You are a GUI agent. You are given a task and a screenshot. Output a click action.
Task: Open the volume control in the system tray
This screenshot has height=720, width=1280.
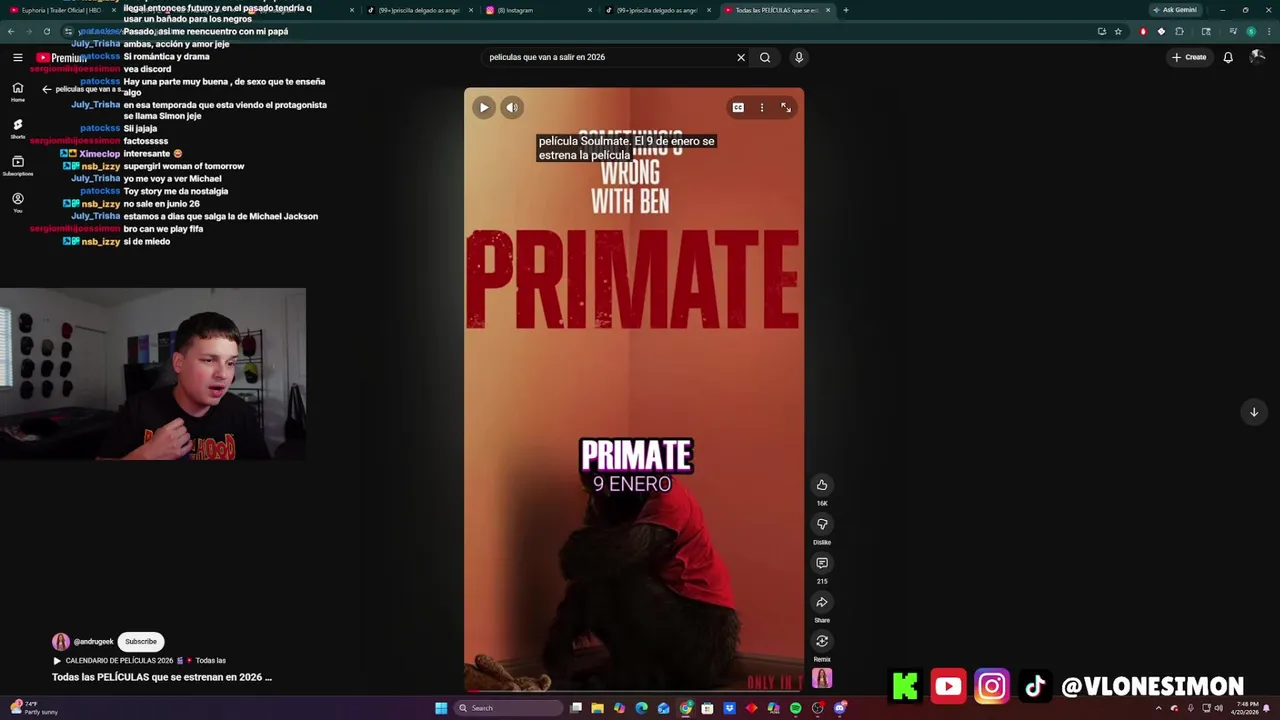coord(1218,708)
